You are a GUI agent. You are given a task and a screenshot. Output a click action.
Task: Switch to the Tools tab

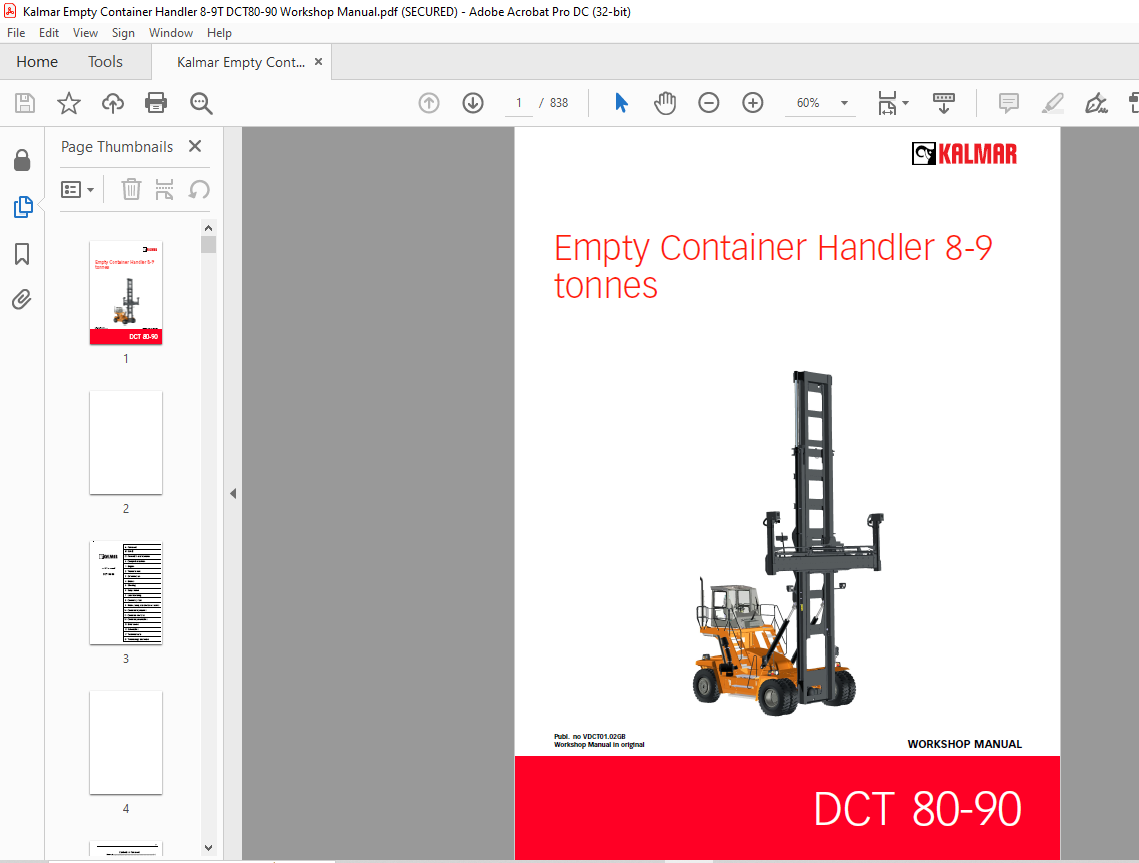tap(105, 62)
